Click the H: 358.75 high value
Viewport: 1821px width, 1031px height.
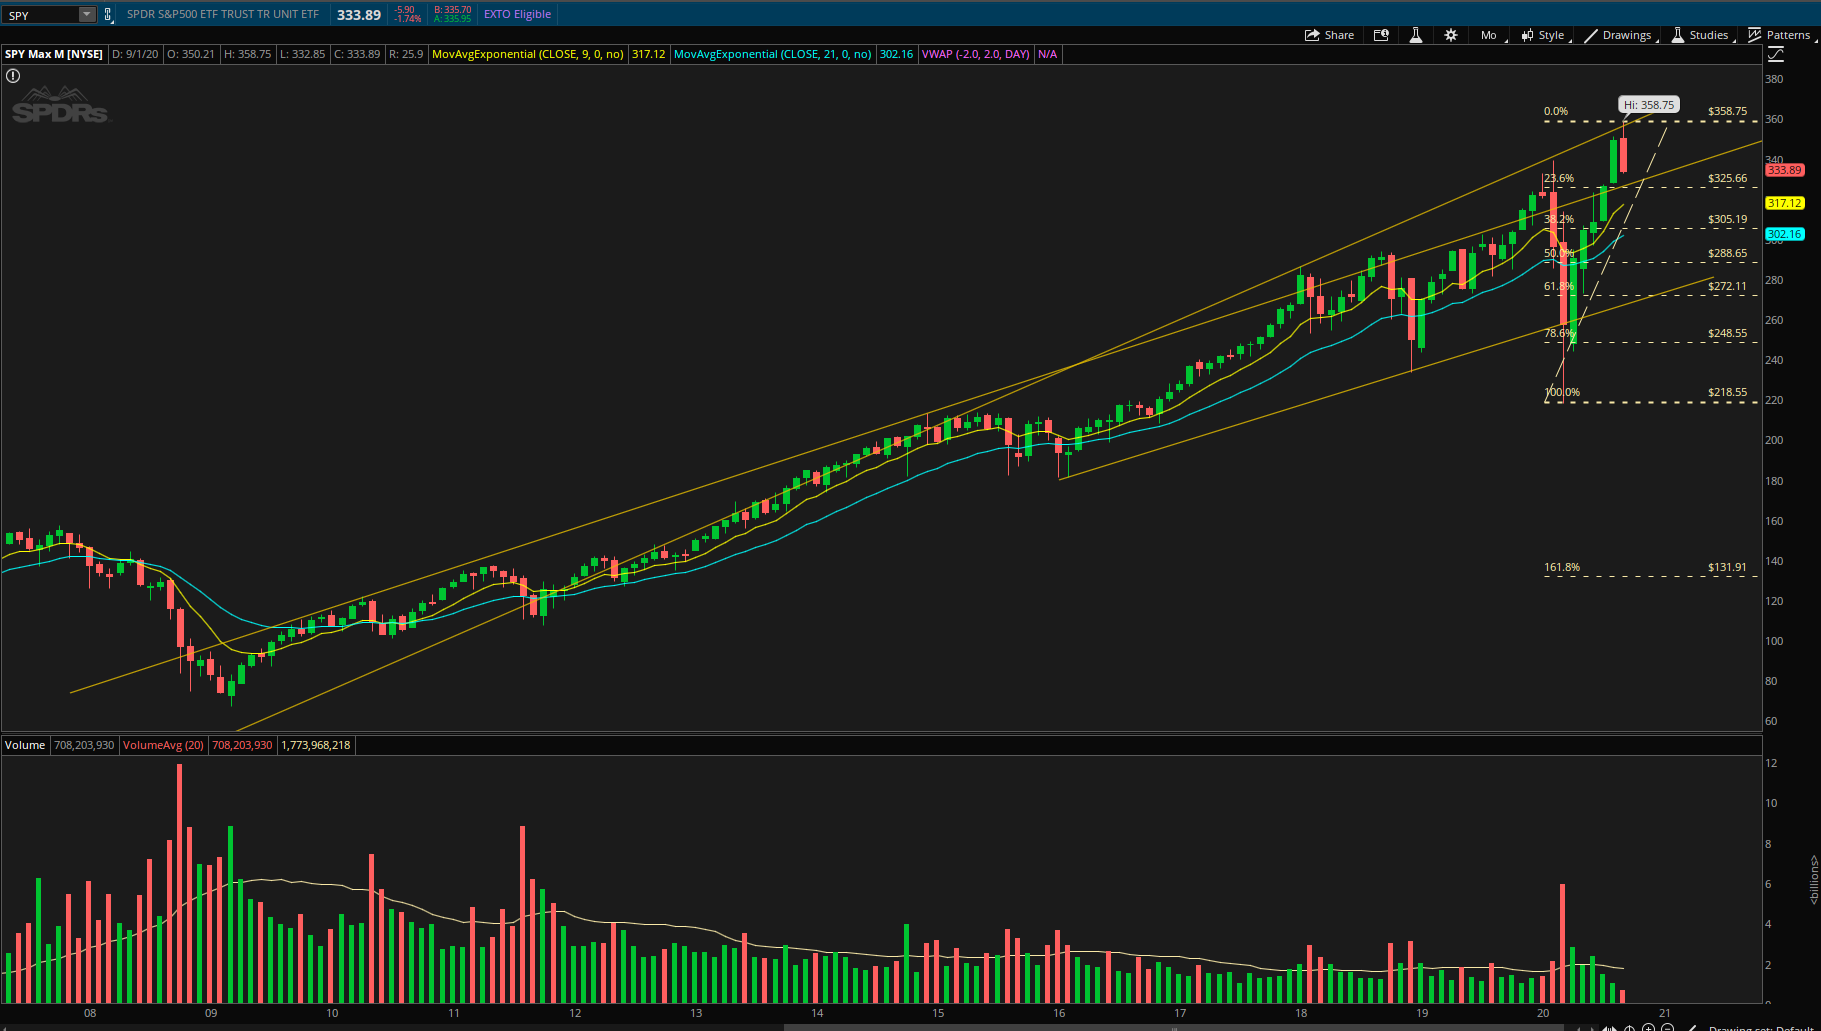click(247, 54)
